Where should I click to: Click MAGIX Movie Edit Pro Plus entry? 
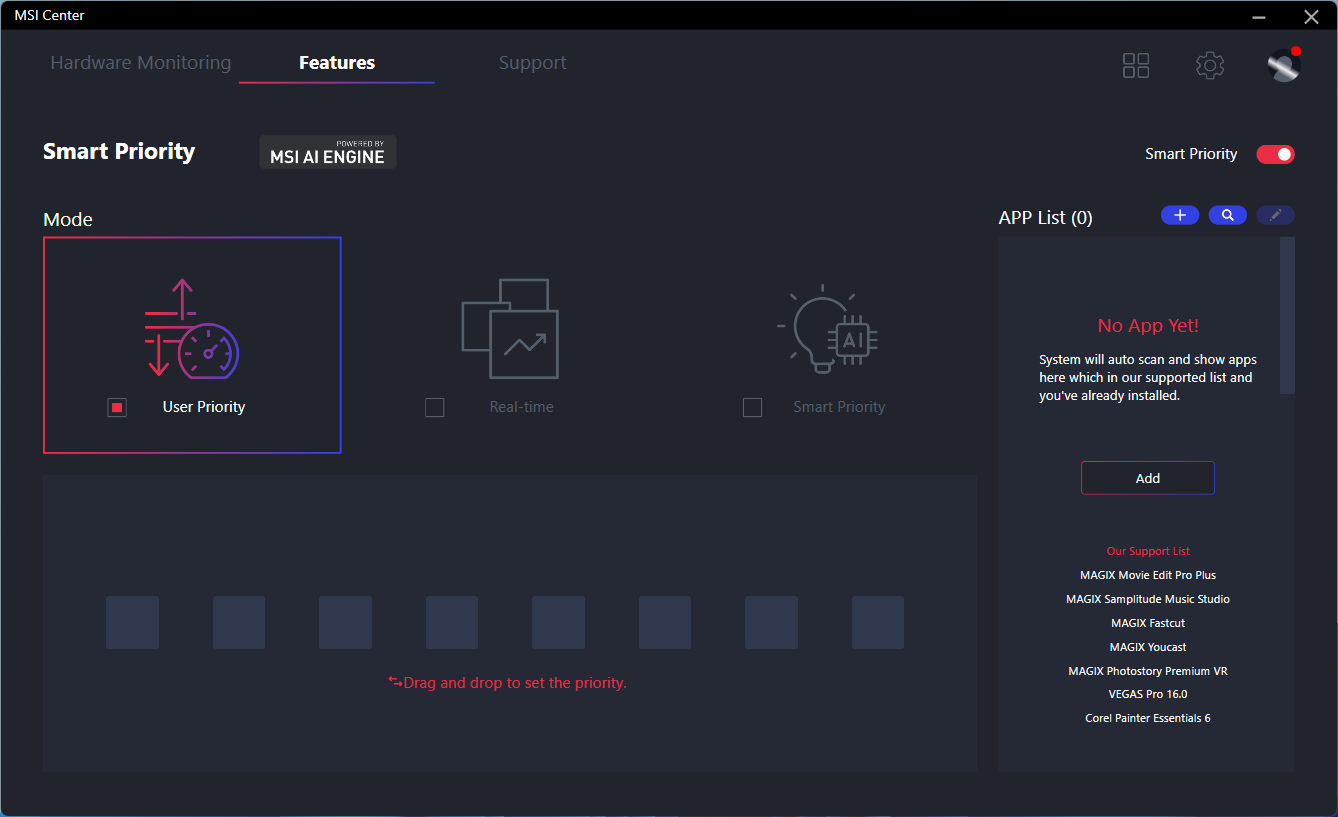pos(1148,575)
